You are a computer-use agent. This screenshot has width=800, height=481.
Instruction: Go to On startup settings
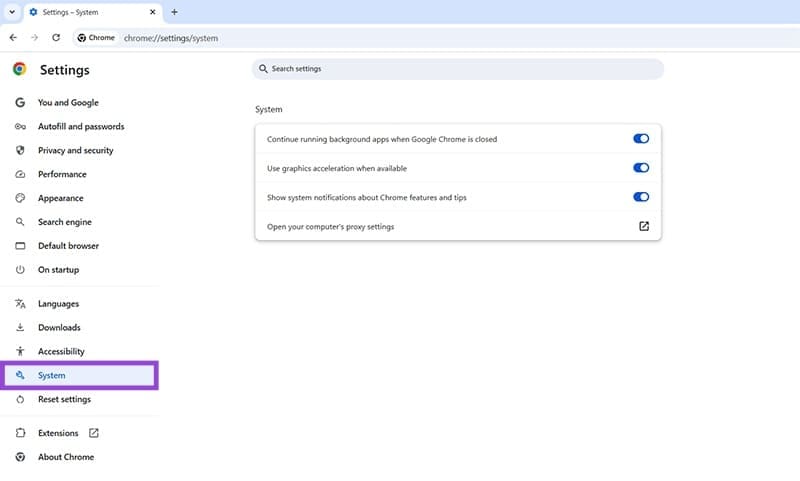click(x=58, y=270)
